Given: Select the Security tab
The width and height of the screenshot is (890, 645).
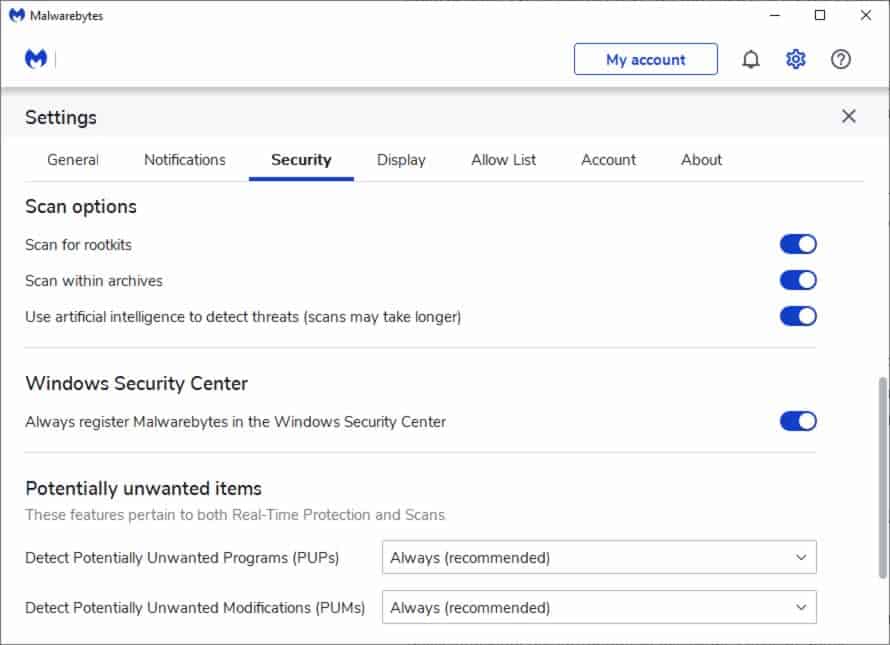Looking at the screenshot, I should (301, 160).
